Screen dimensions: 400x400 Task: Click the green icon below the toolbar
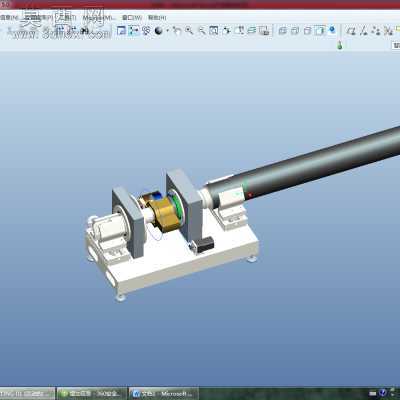click(340, 46)
